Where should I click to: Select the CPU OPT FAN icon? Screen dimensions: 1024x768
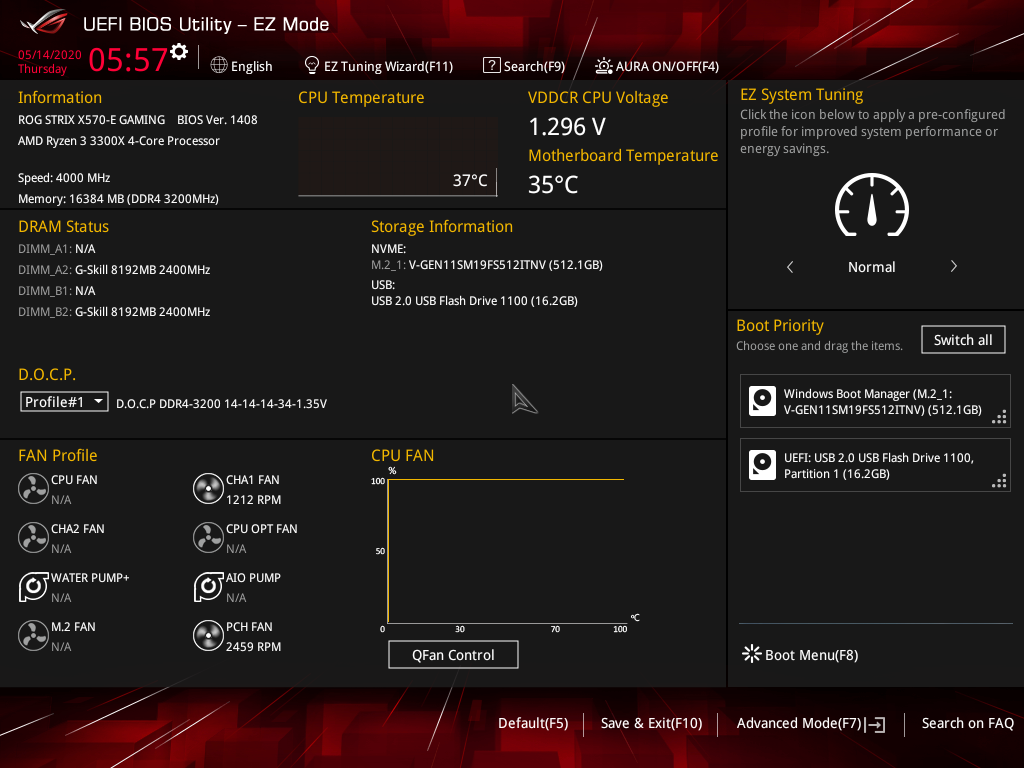(x=208, y=537)
